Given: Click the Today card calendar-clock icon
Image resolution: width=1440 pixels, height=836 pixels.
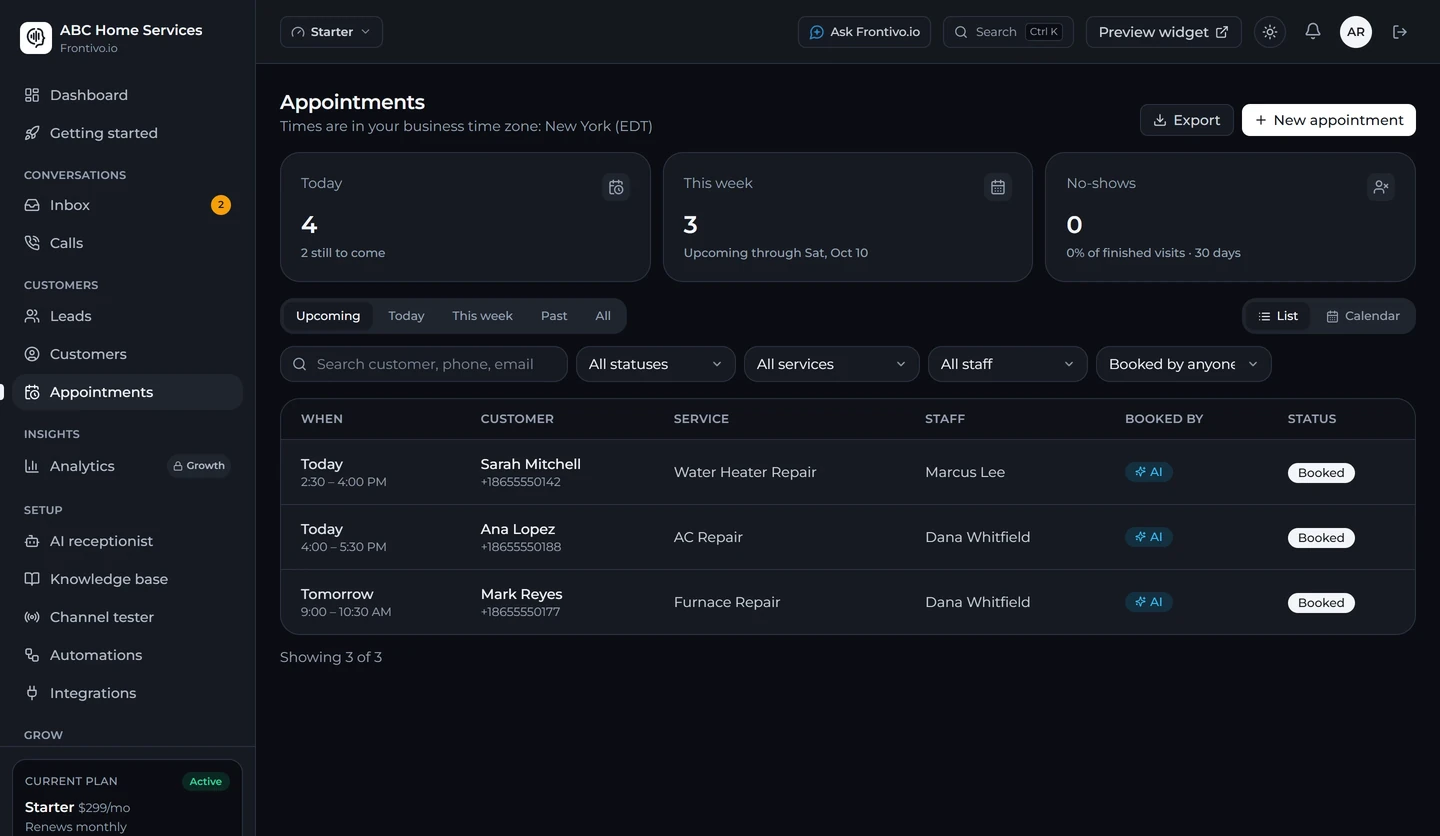Looking at the screenshot, I should [x=616, y=187].
